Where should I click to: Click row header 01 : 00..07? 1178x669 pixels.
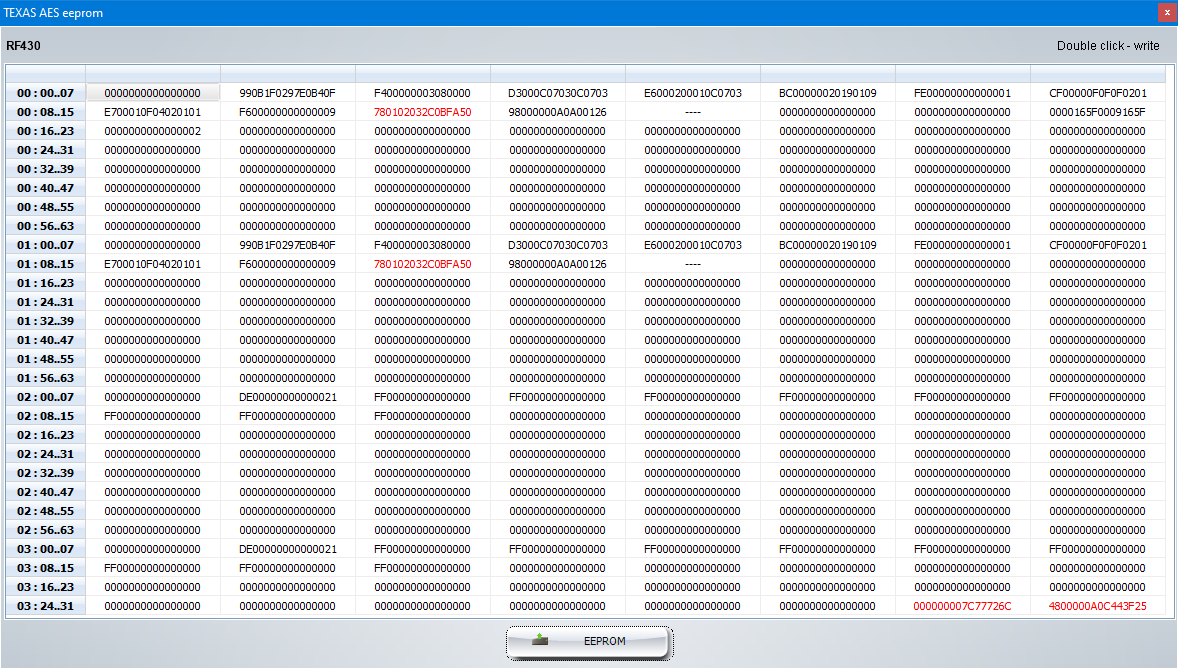click(x=46, y=245)
